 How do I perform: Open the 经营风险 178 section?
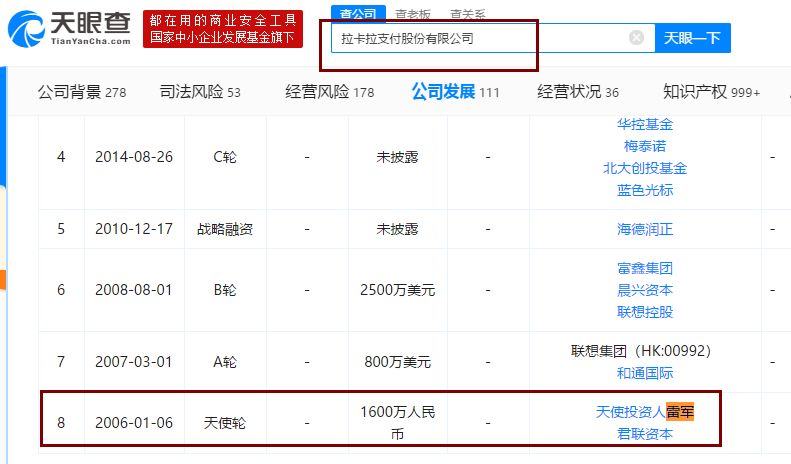point(329,92)
